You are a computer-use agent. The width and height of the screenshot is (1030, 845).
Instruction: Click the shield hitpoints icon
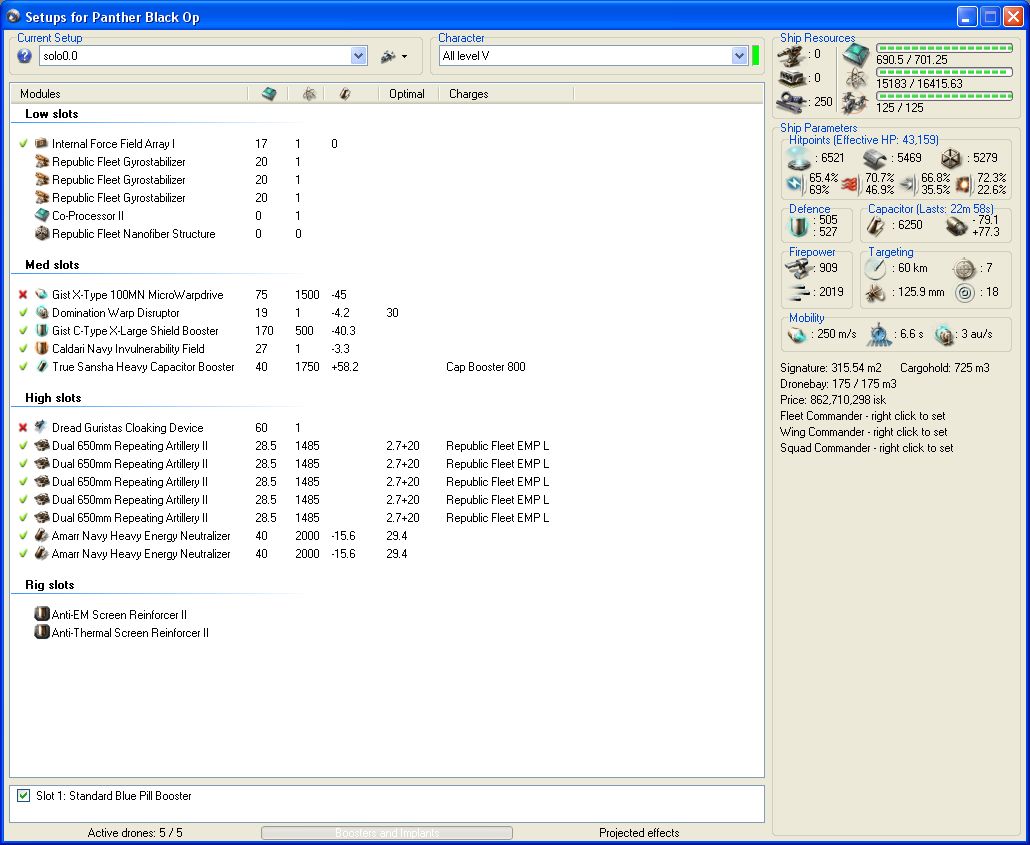(799, 158)
